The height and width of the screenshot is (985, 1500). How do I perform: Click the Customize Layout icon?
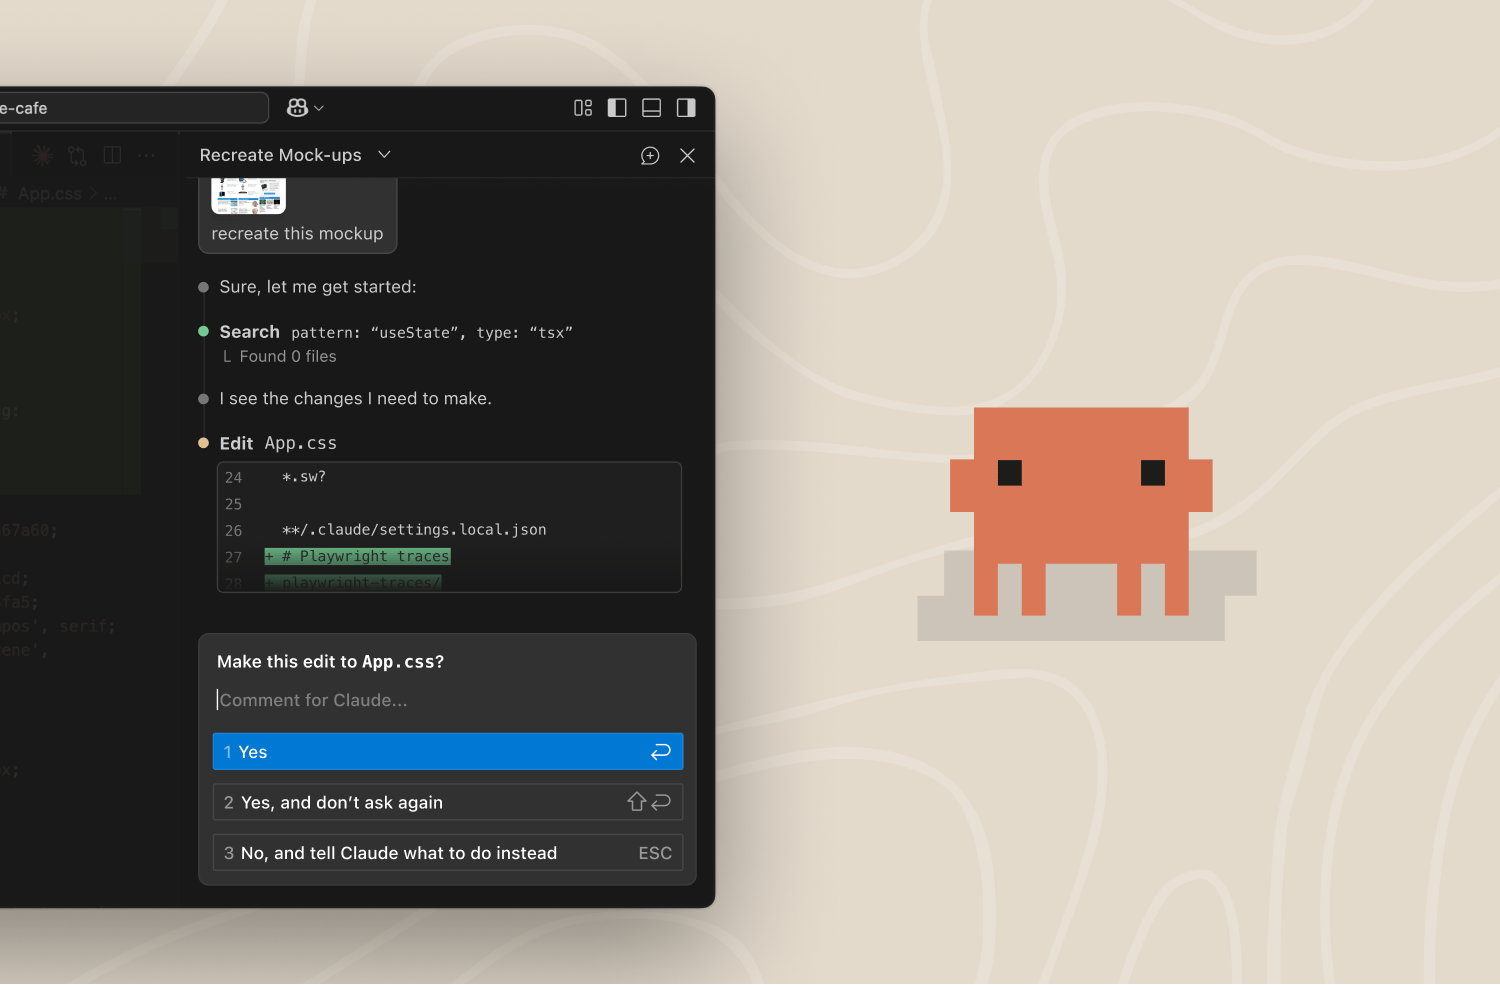pyautogui.click(x=583, y=108)
